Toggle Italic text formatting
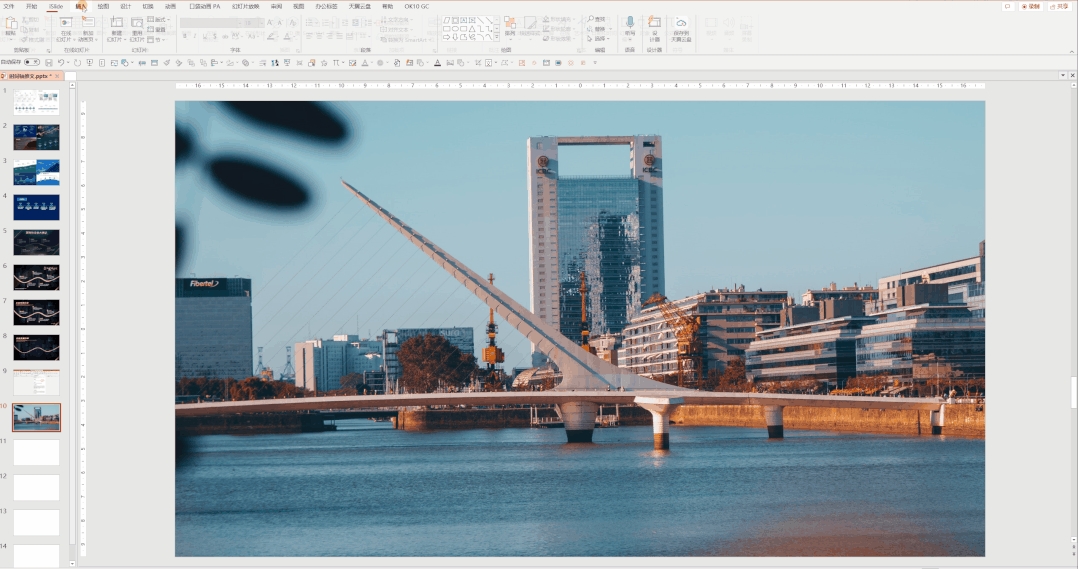1078x569 pixels. pyautogui.click(x=196, y=36)
